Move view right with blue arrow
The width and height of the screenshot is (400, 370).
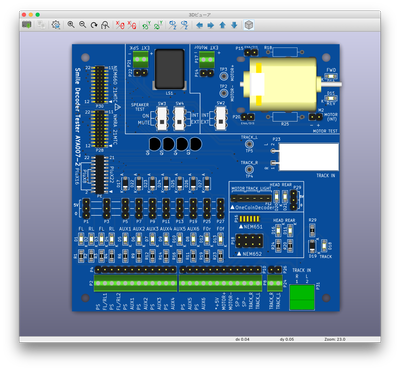[x=211, y=25]
